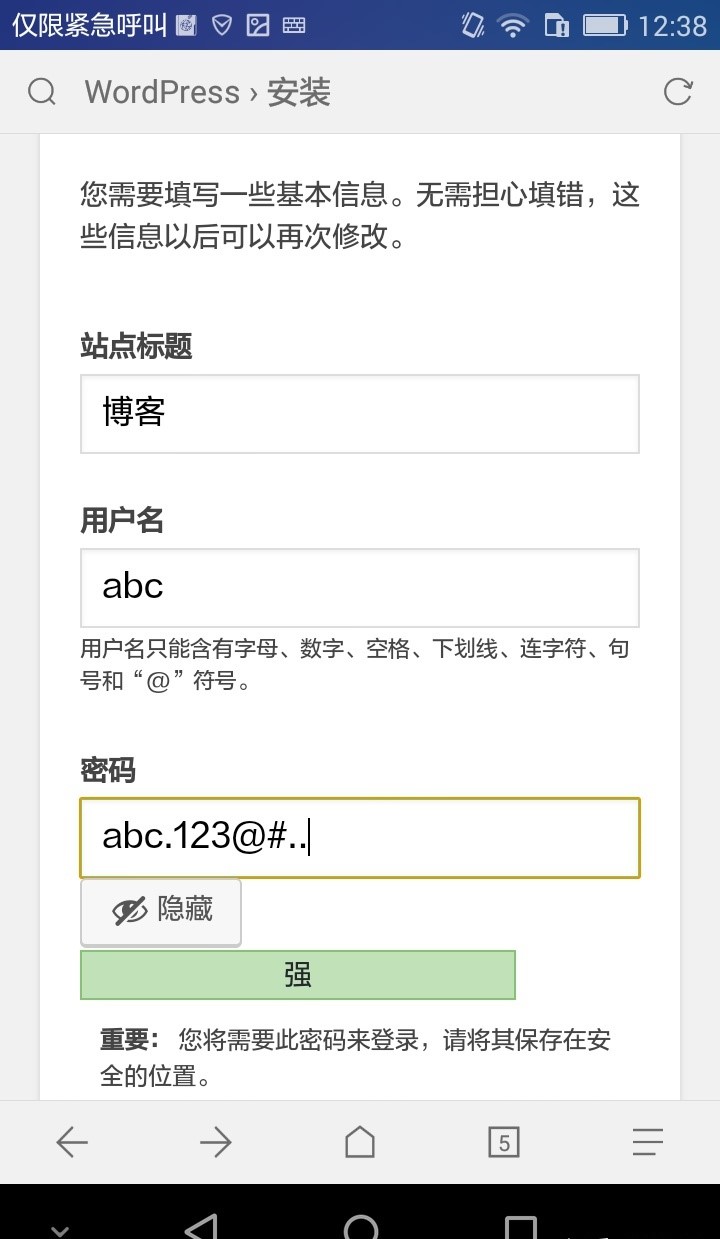Go forward with browser forward arrow
Viewport: 720px width, 1239px height.
[x=216, y=1142]
